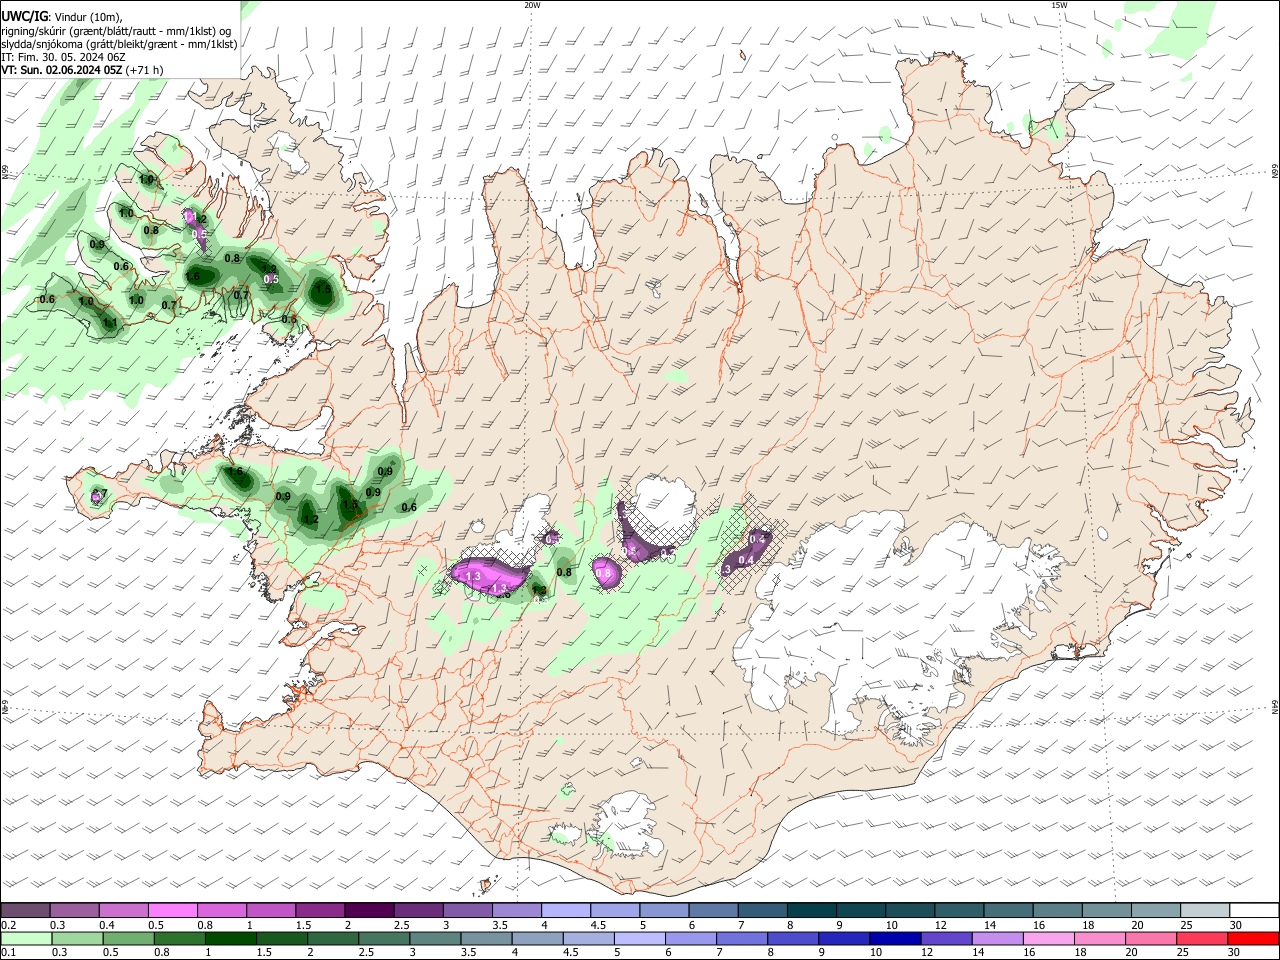This screenshot has width=1280, height=960.
Task: Click the bright pink 0.5 snow swatch in upper legend
Action: pos(173,910)
